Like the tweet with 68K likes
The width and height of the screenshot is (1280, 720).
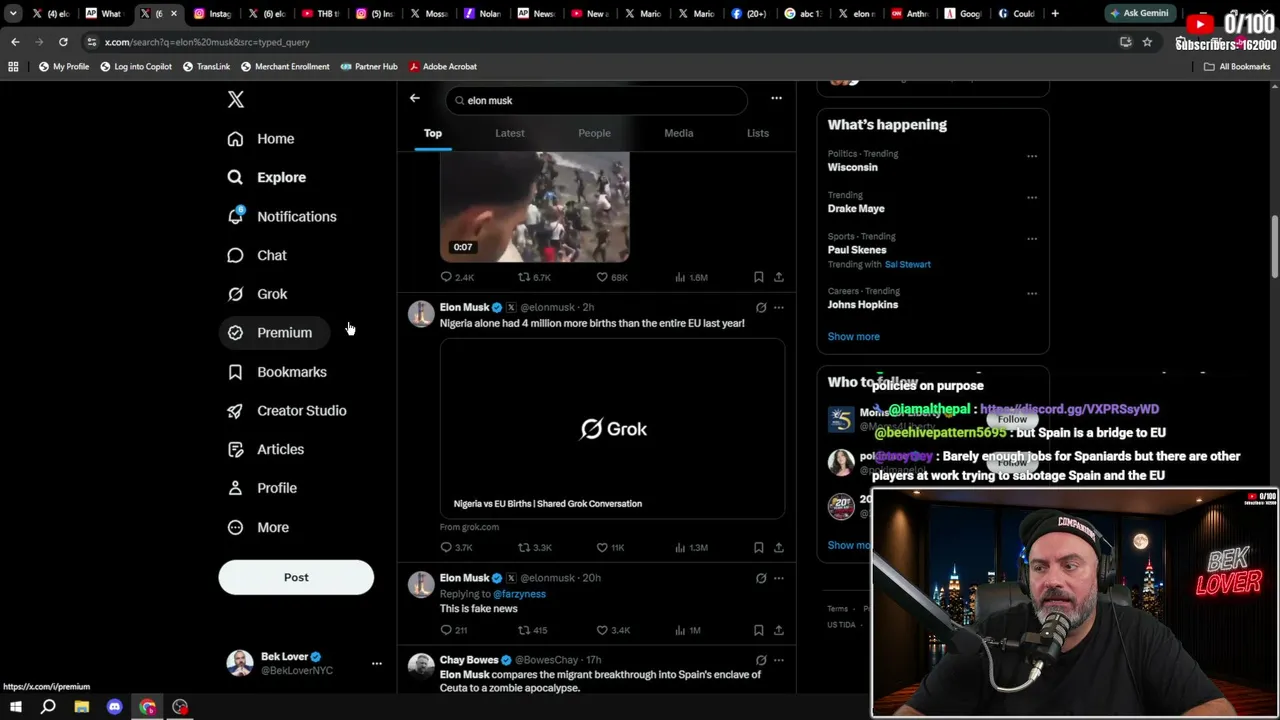pos(612,277)
